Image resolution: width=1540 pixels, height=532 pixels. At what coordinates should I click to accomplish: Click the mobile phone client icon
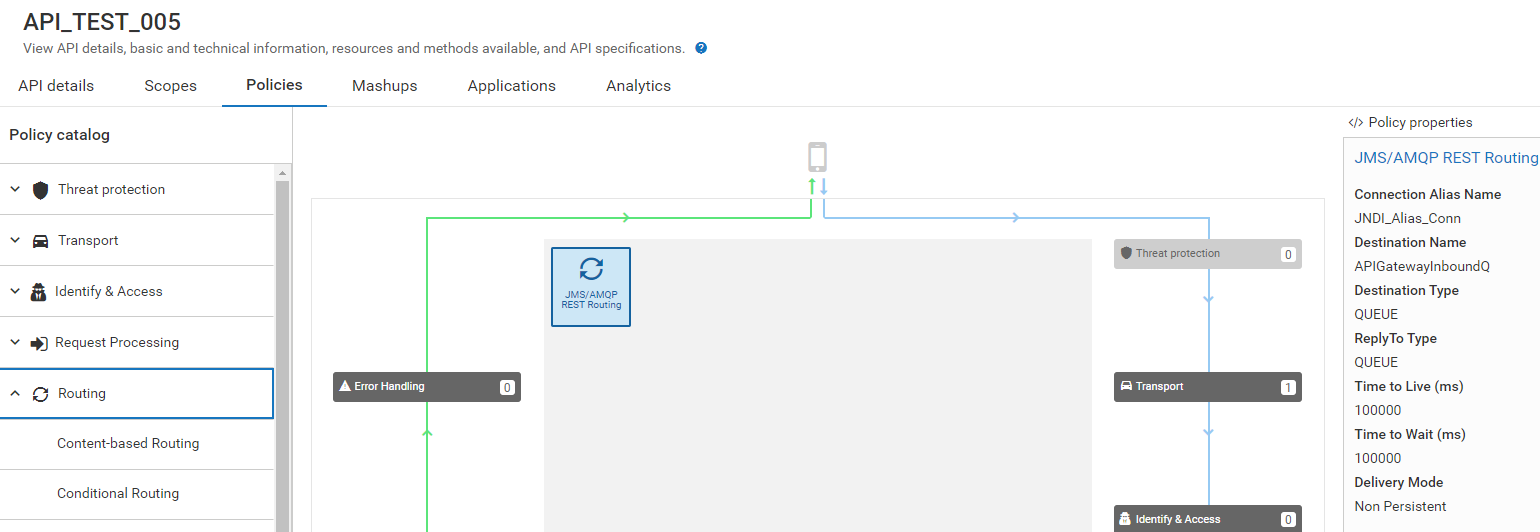817,157
